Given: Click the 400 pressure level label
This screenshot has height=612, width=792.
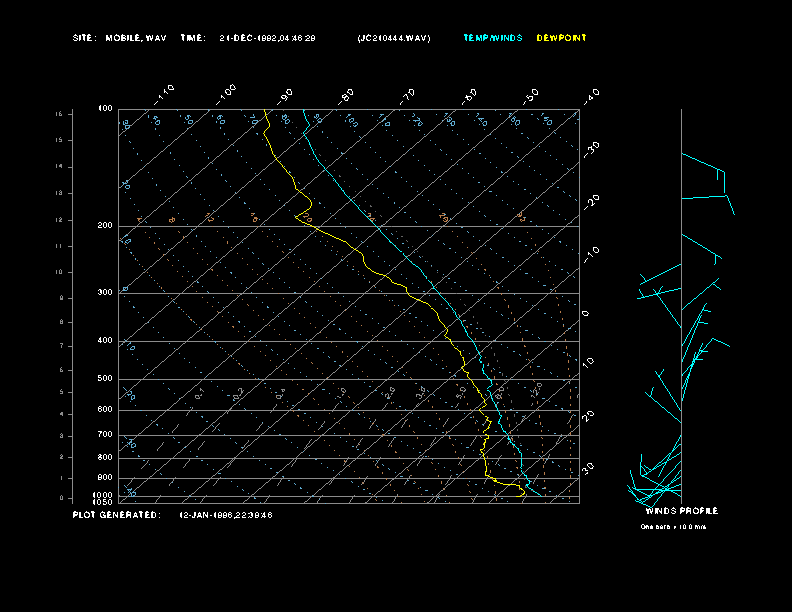Looking at the screenshot, I should tap(105, 340).
